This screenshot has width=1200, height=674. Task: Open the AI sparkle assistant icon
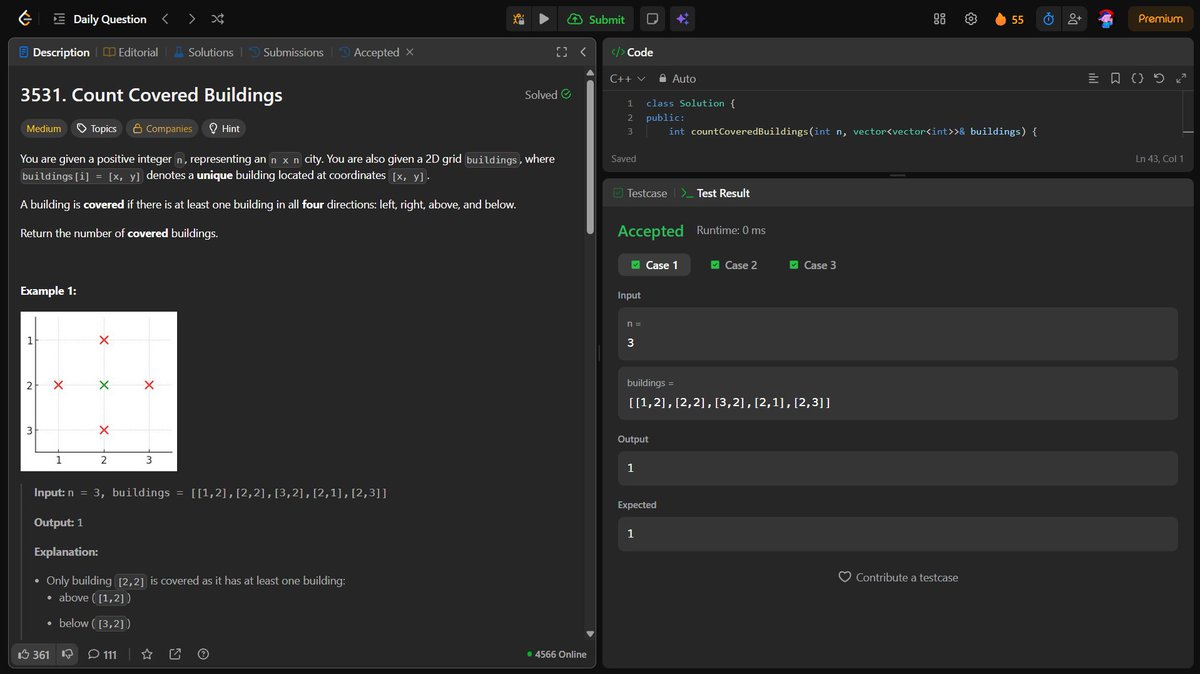(682, 19)
